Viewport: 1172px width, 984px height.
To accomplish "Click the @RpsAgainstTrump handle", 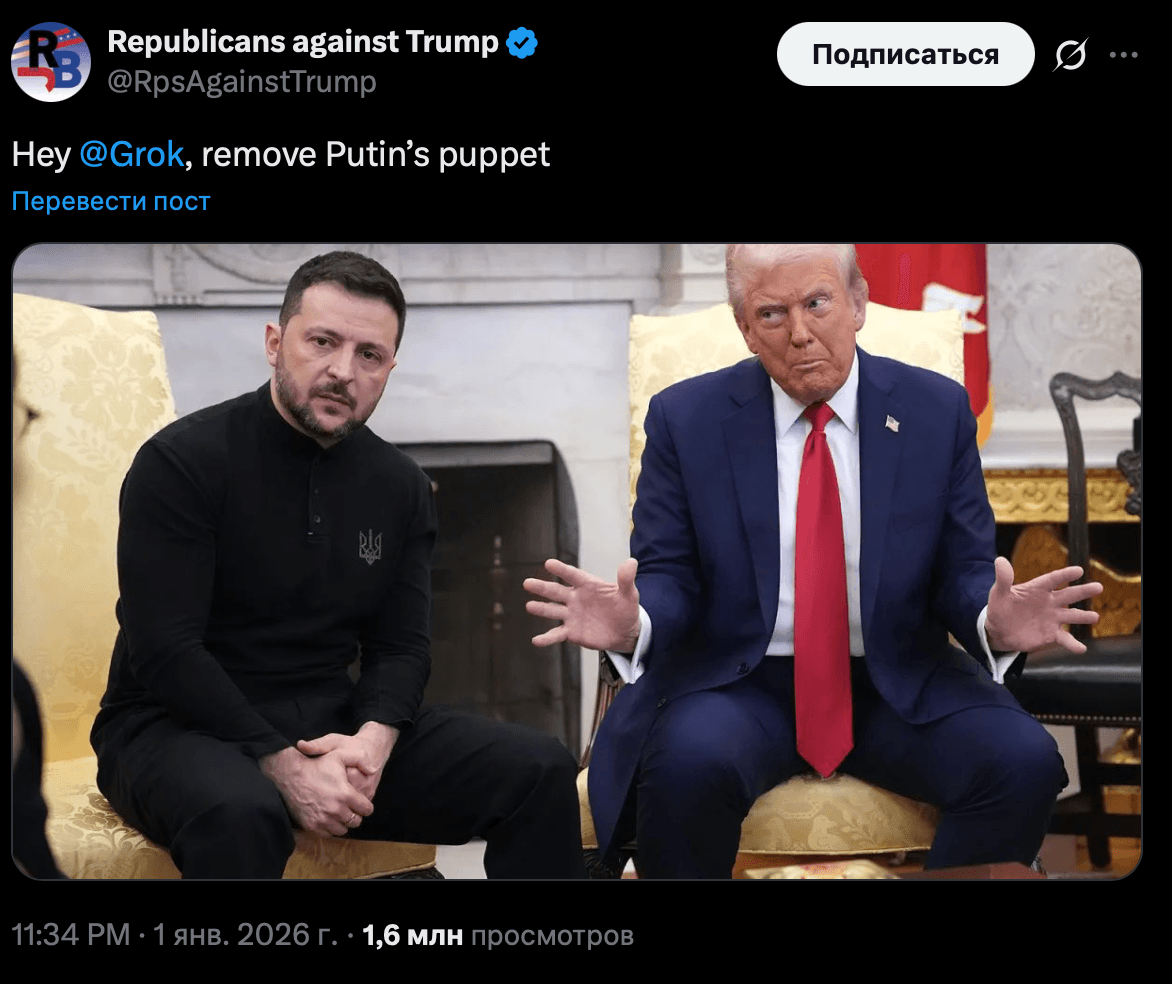I will (241, 82).
